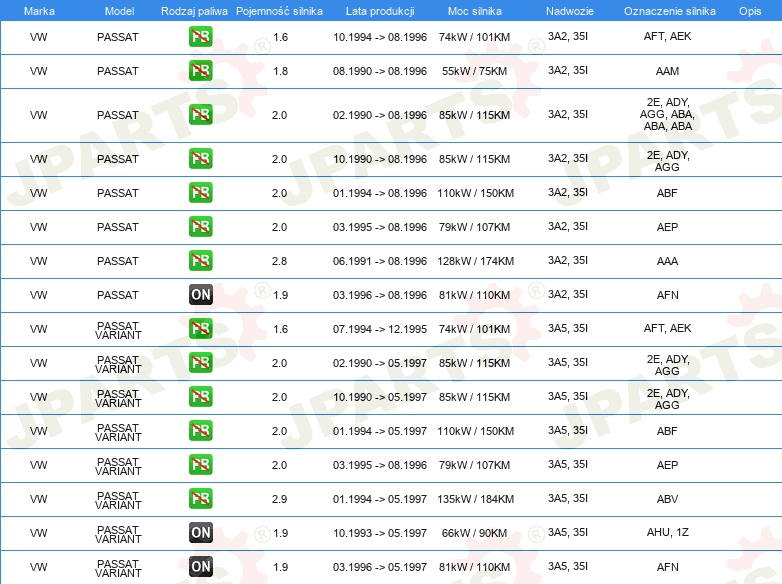The image size is (782, 584).
Task: Click petrol icon in the Passat Variant AEP row
Action: point(200,464)
